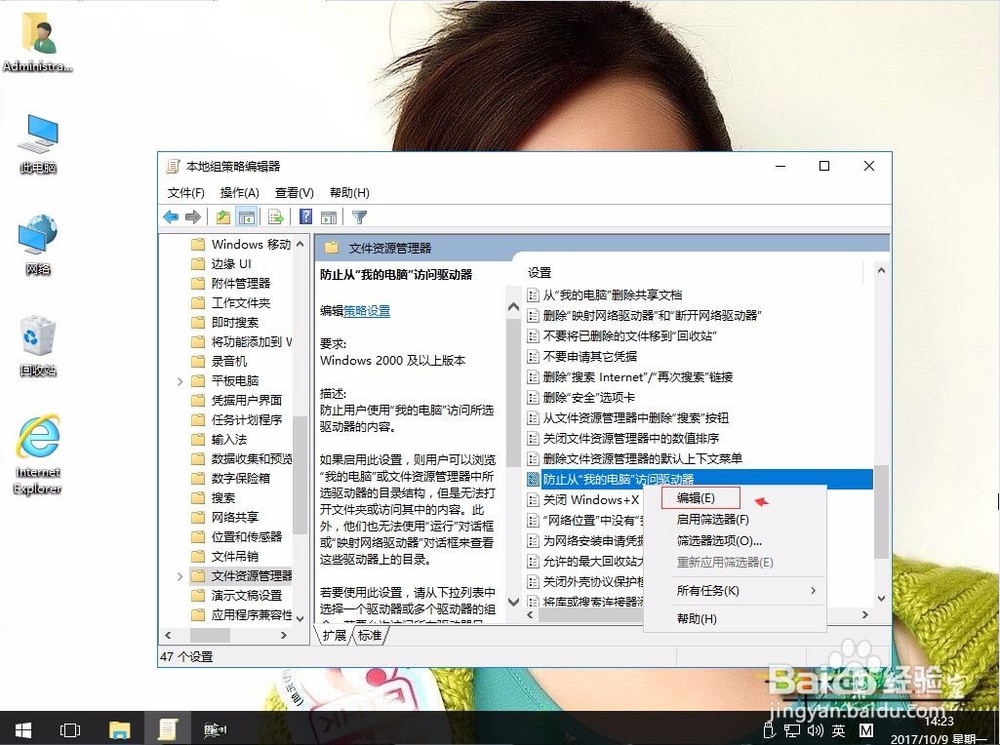Image resolution: width=1000 pixels, height=745 pixels.
Task: Click the settings list scroll-up arrow
Action: pyautogui.click(x=881, y=270)
